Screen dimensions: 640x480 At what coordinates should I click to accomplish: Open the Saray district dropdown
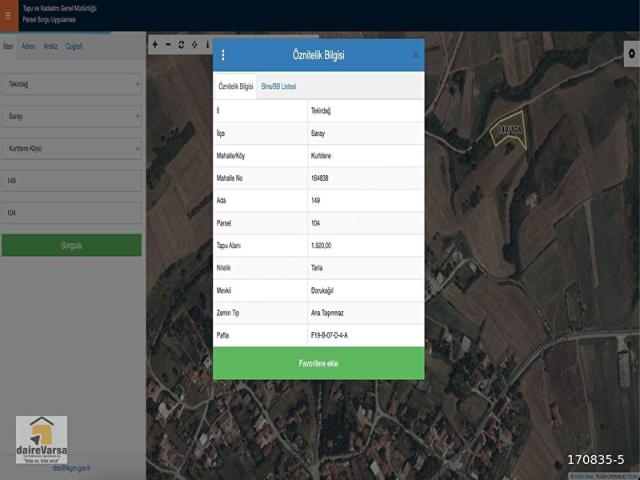click(72, 116)
